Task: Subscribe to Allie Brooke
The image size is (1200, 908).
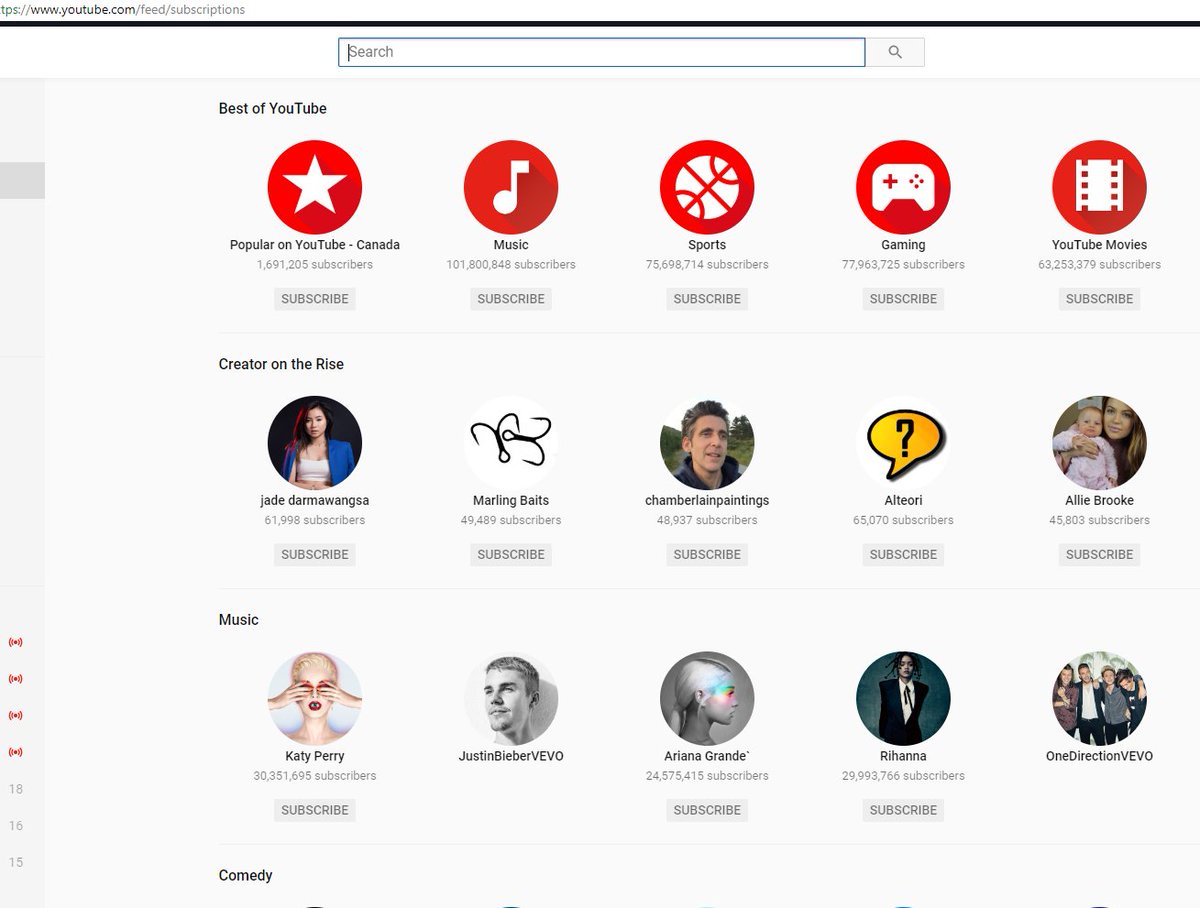Action: point(1099,555)
